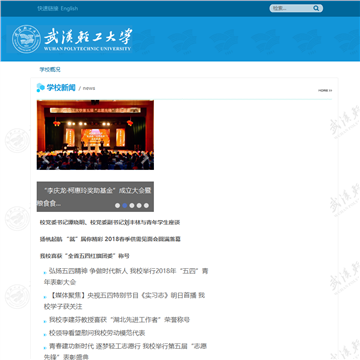
Task: Open news 校领导看望慰问我校劳动模范代表
Action: pos(97,333)
